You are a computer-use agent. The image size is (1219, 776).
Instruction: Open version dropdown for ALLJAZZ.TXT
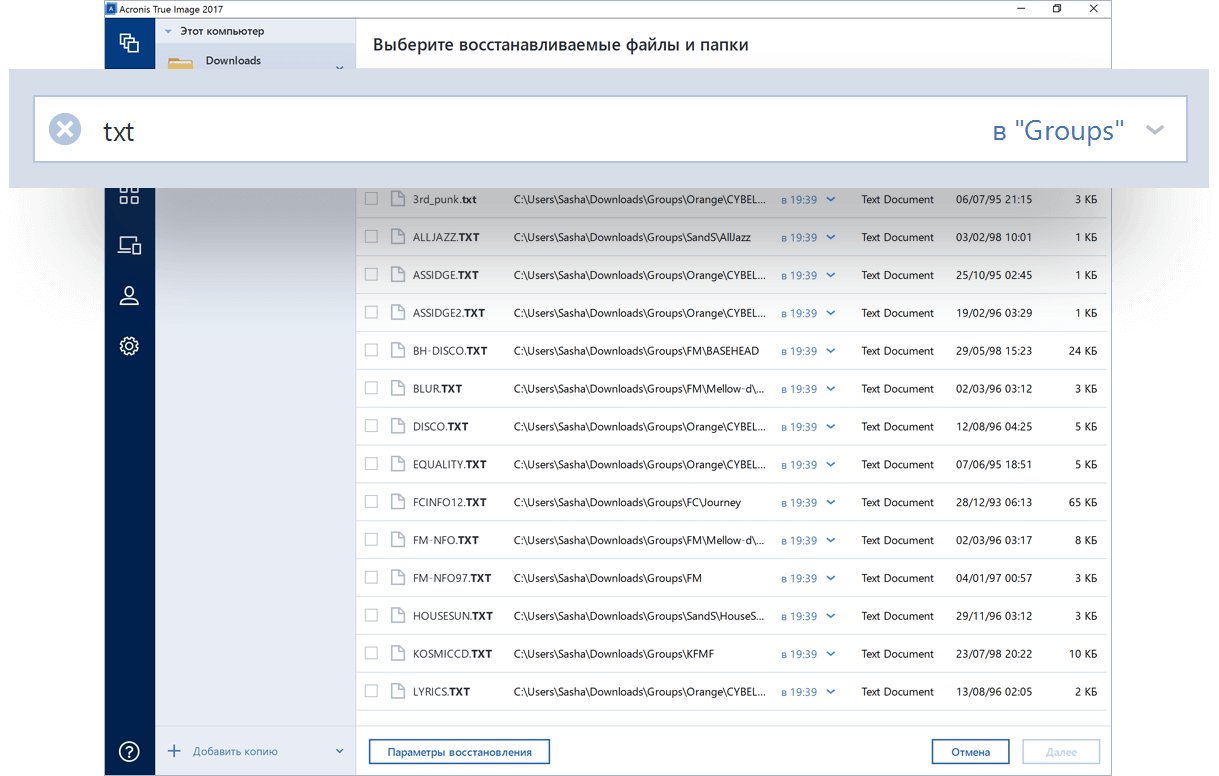(x=830, y=237)
